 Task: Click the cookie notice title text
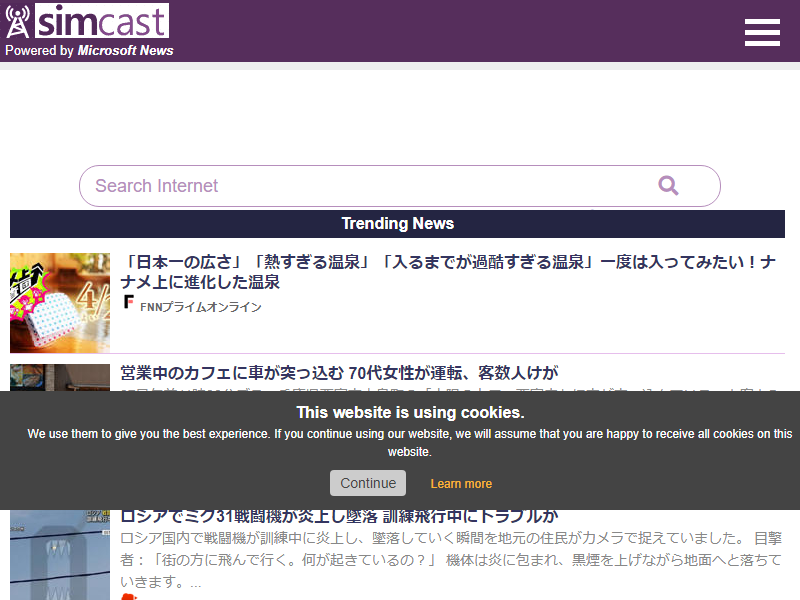tap(410, 412)
